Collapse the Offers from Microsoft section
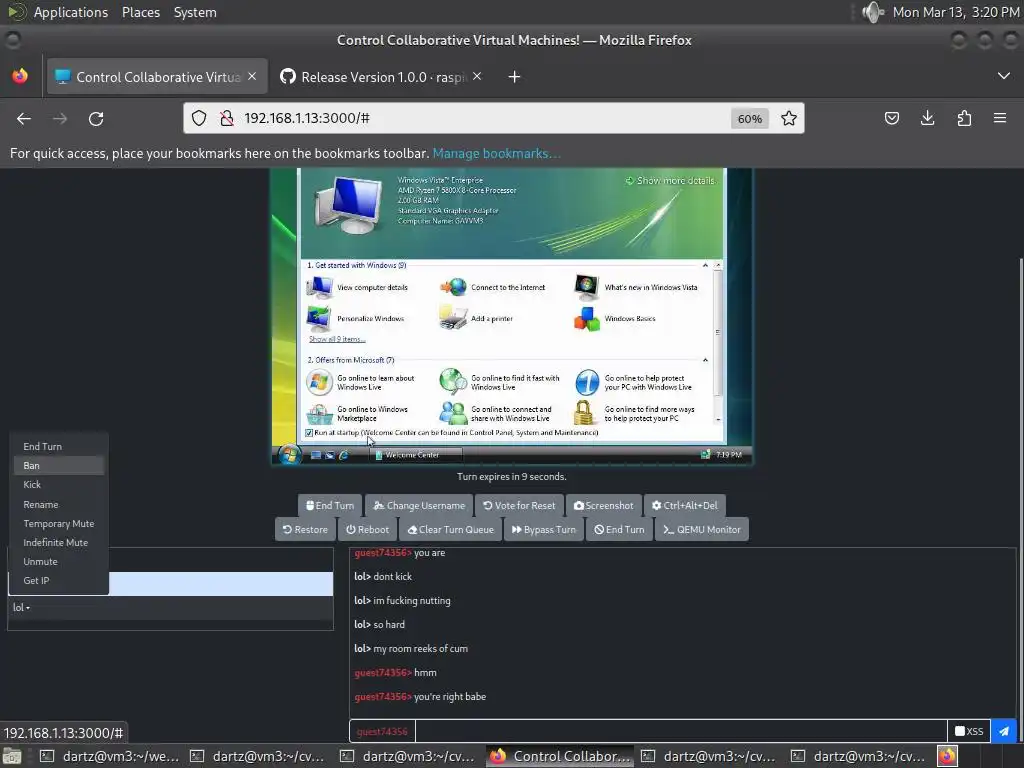Viewport: 1024px width, 768px height. tap(705, 360)
